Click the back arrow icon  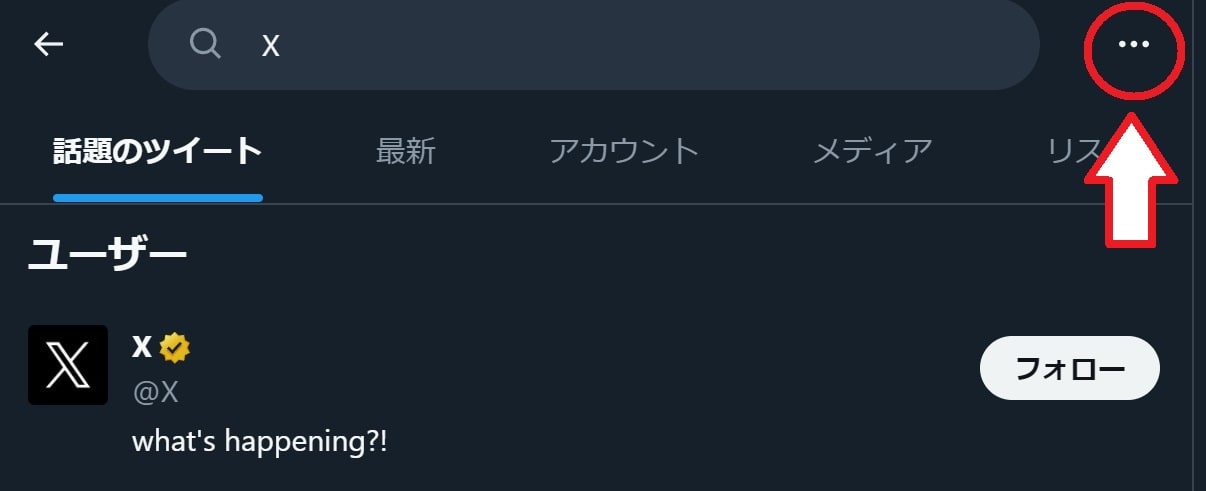[48, 44]
